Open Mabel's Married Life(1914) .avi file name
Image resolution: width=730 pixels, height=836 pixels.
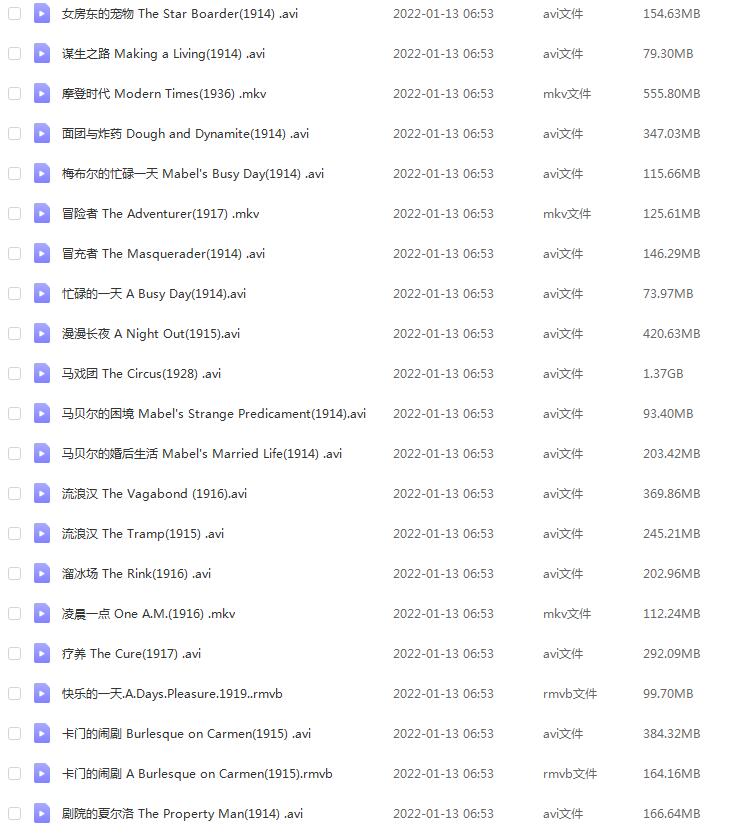click(x=202, y=454)
